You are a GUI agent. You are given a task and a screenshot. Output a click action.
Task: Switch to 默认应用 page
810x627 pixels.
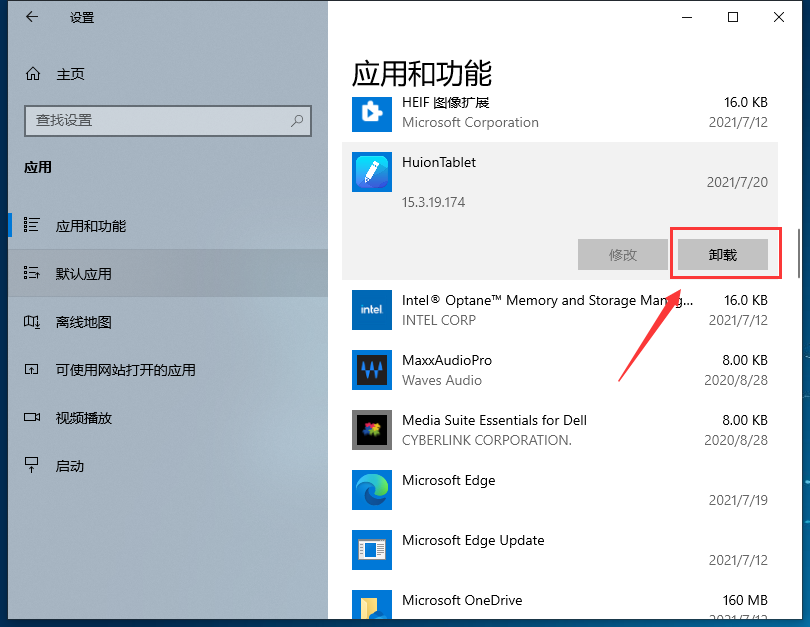[x=168, y=273]
